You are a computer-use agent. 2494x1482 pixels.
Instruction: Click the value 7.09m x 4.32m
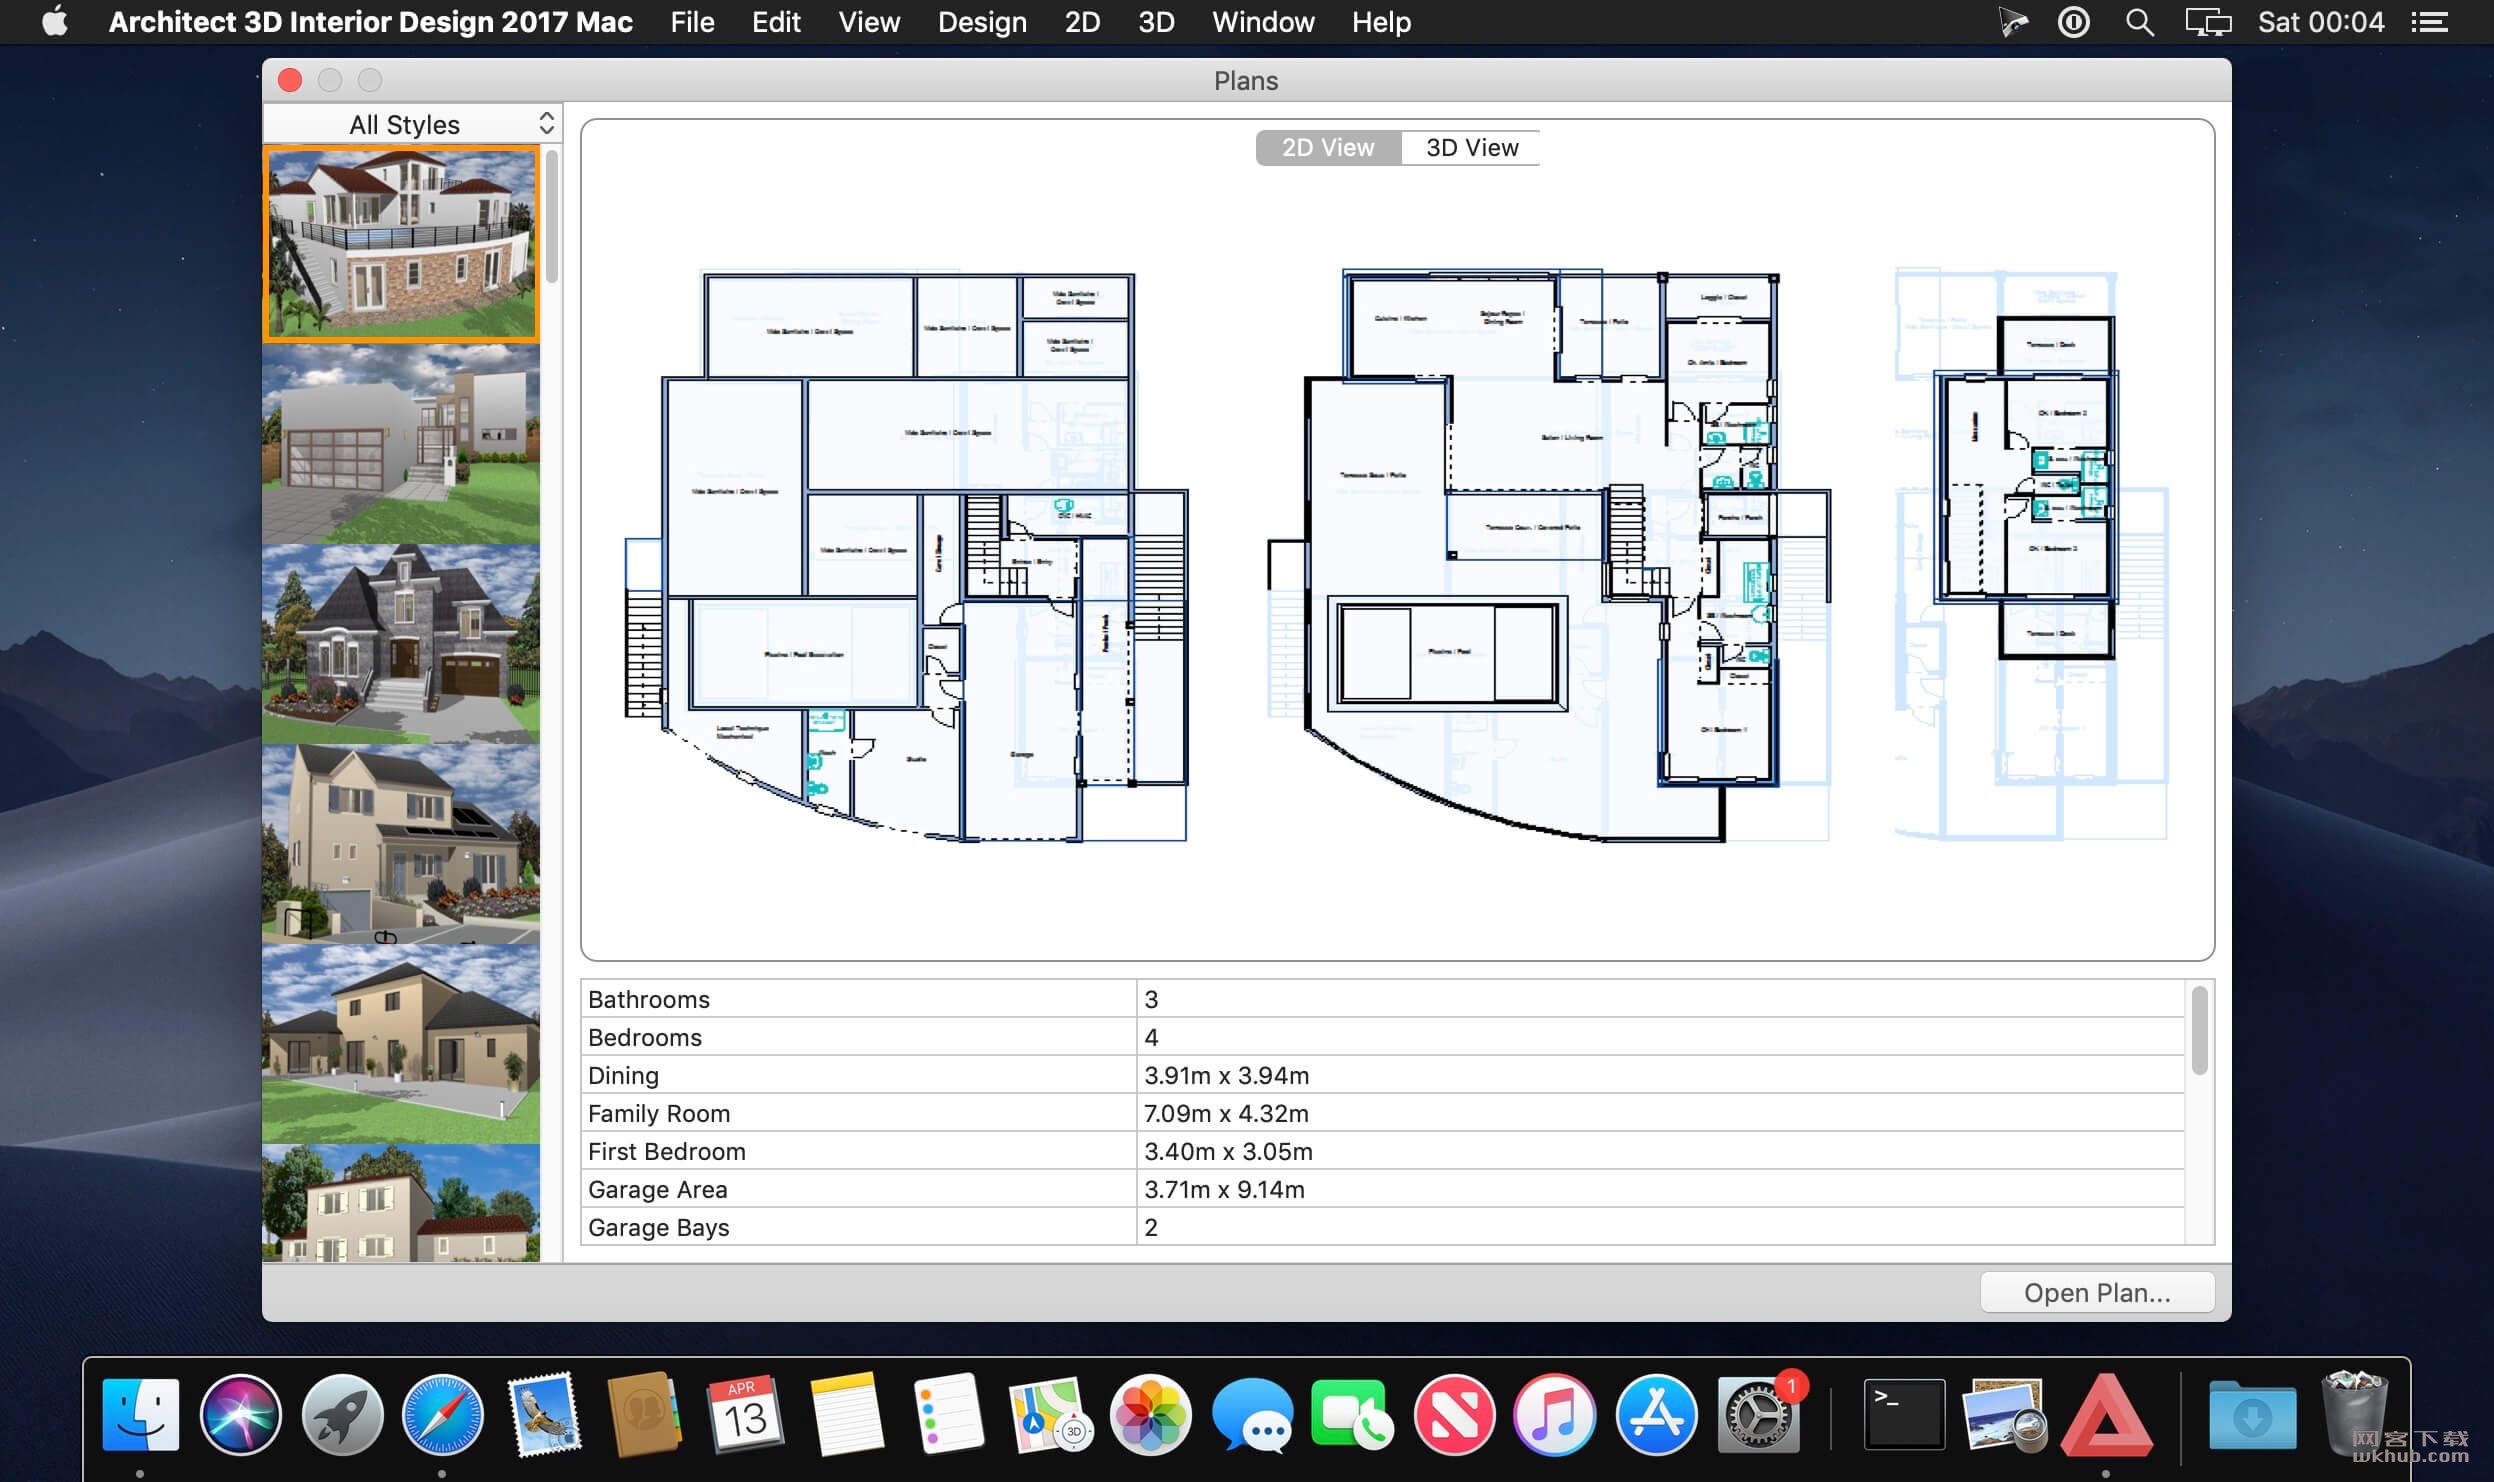click(x=1226, y=1113)
